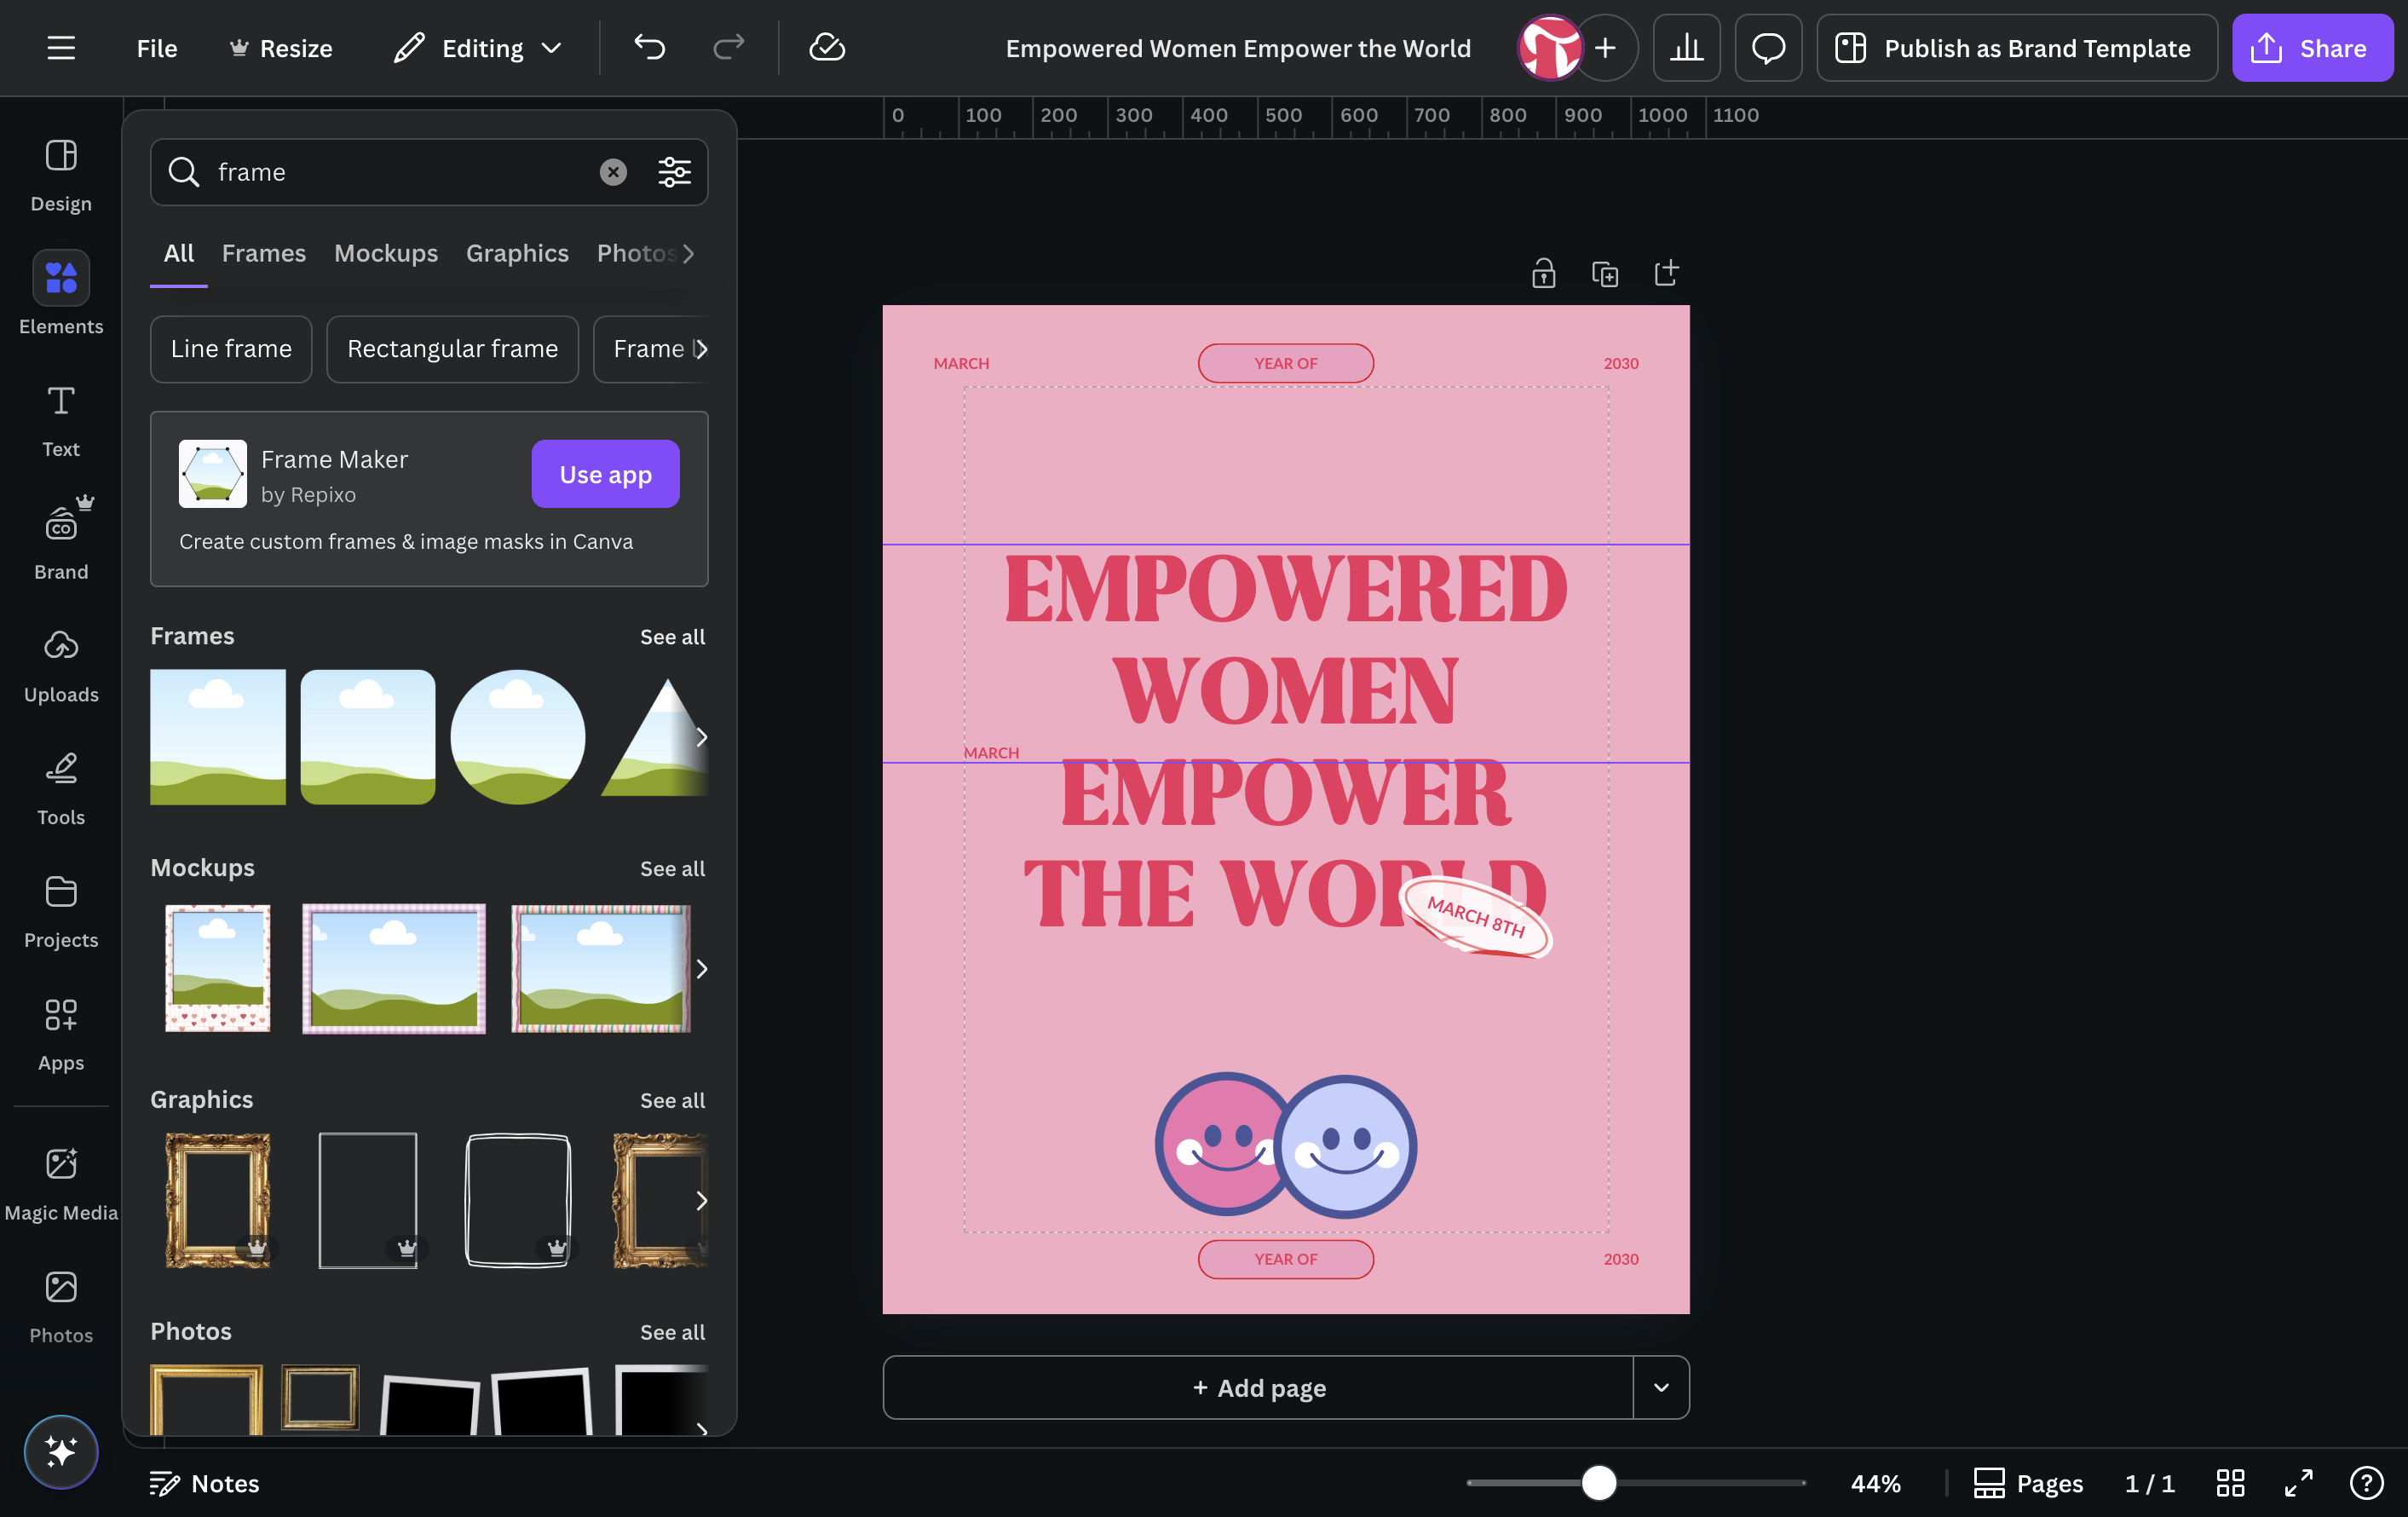The width and height of the screenshot is (2408, 1517).
Task: Click See all next to Frames
Action: click(x=672, y=637)
